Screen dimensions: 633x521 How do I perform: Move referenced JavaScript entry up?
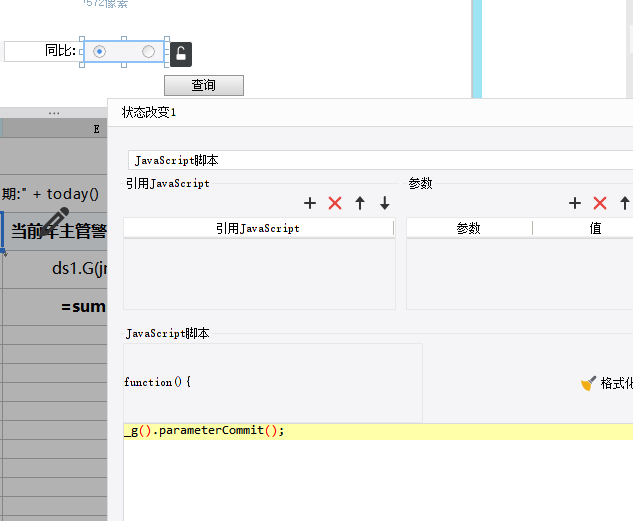360,203
